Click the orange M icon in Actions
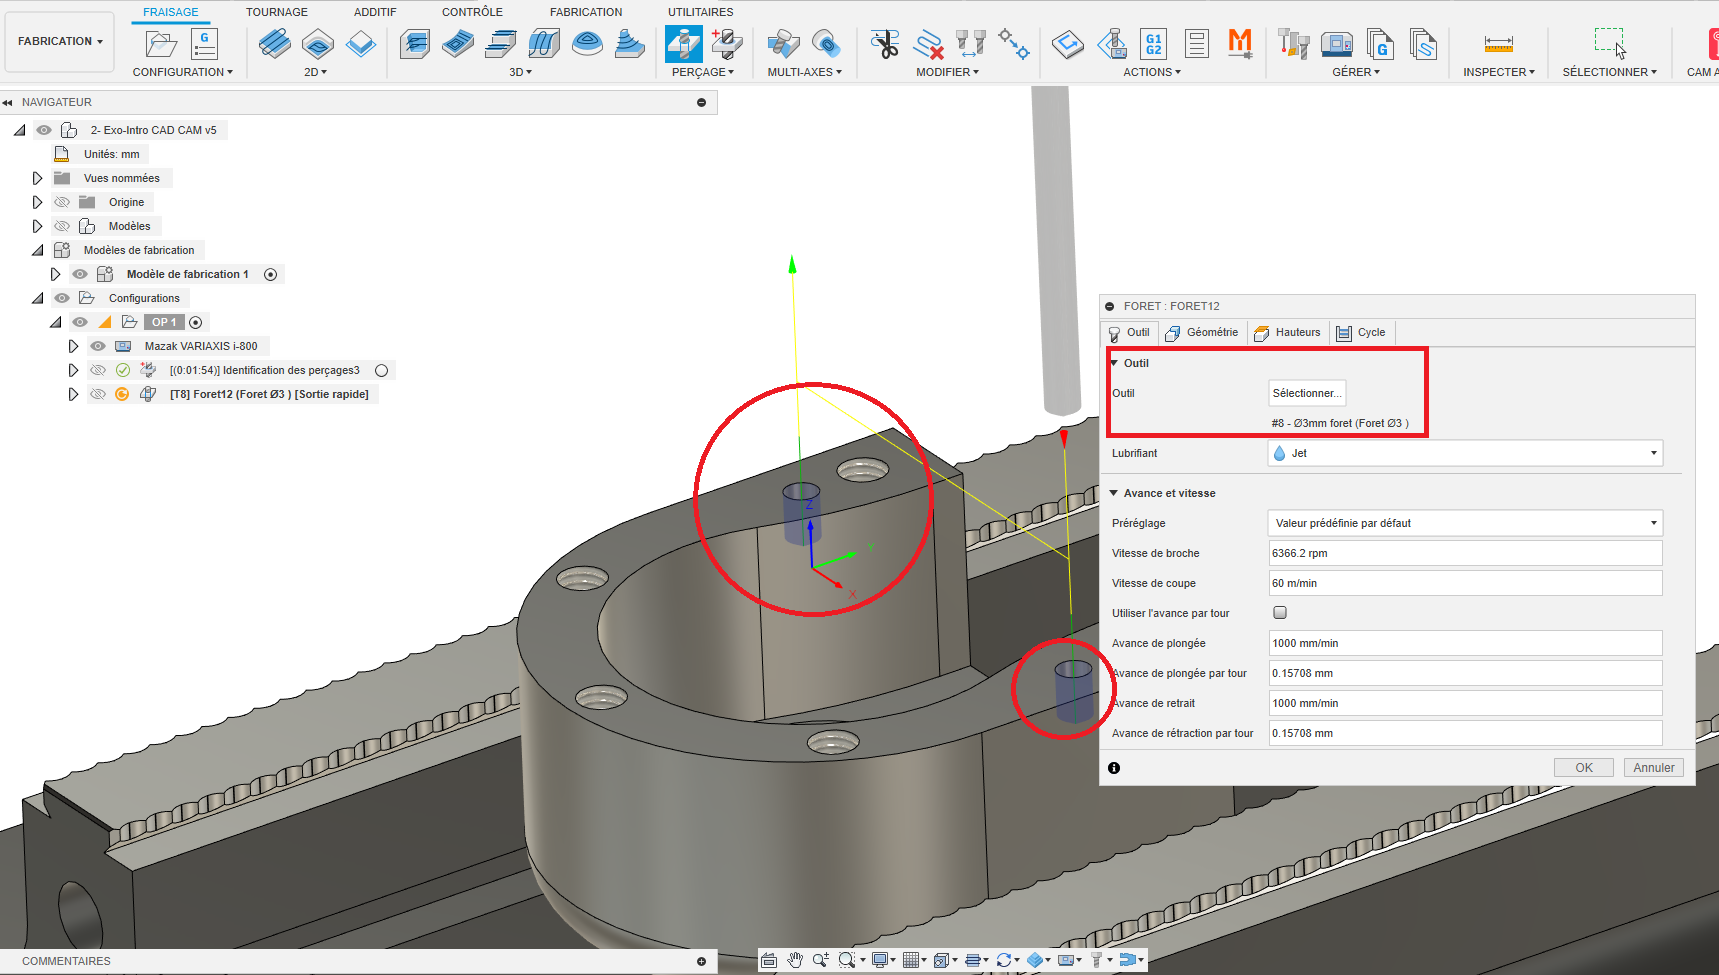The width and height of the screenshot is (1719, 975). click(1240, 44)
